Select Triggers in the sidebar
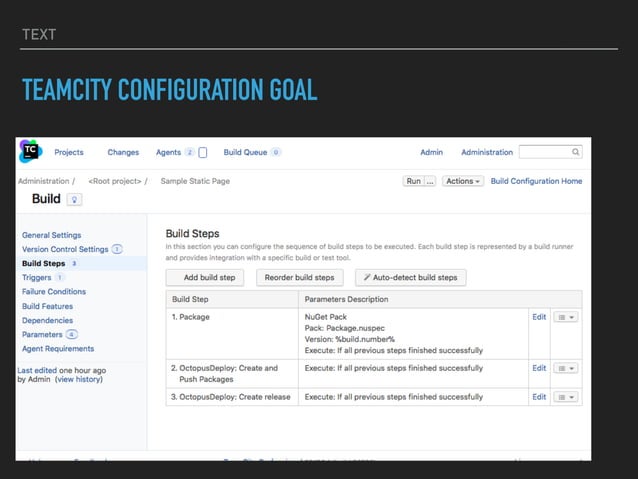Image resolution: width=638 pixels, height=479 pixels. pyautogui.click(x=36, y=277)
